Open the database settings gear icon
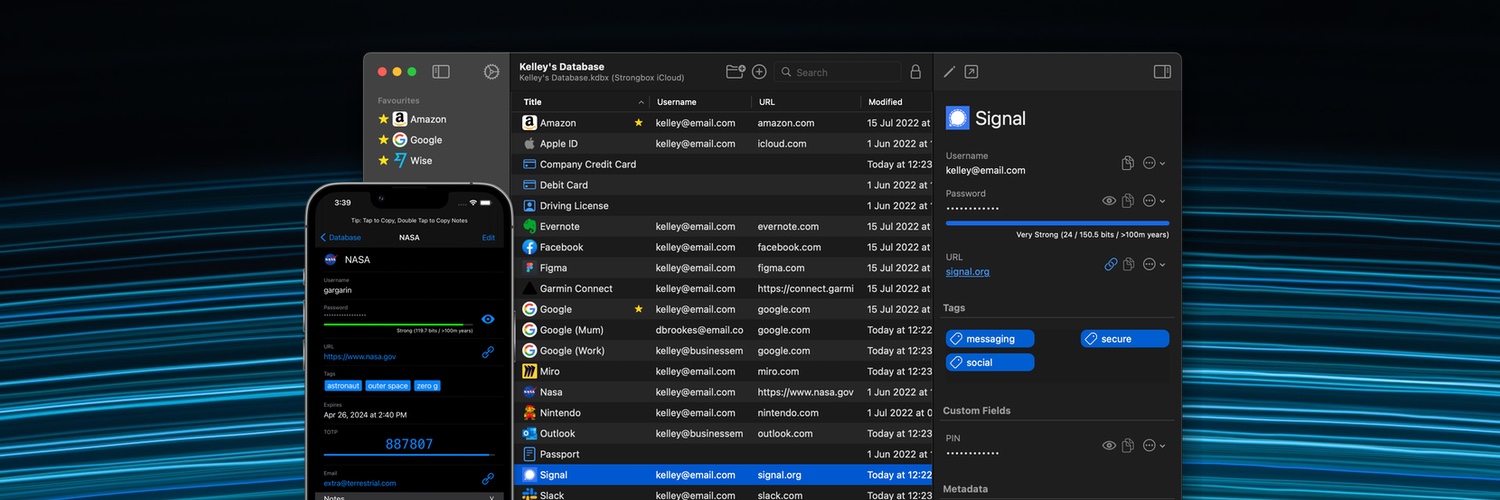This screenshot has height=500, width=1500. (491, 72)
